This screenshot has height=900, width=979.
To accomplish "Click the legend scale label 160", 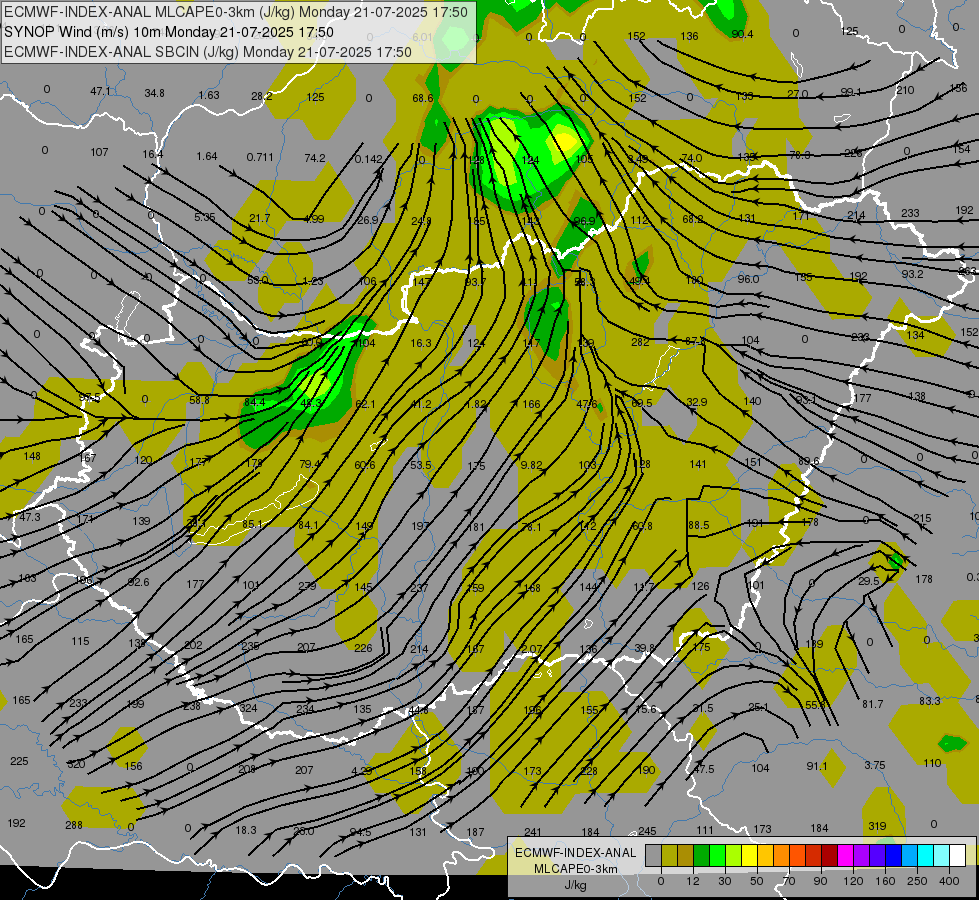I will 885,881.
